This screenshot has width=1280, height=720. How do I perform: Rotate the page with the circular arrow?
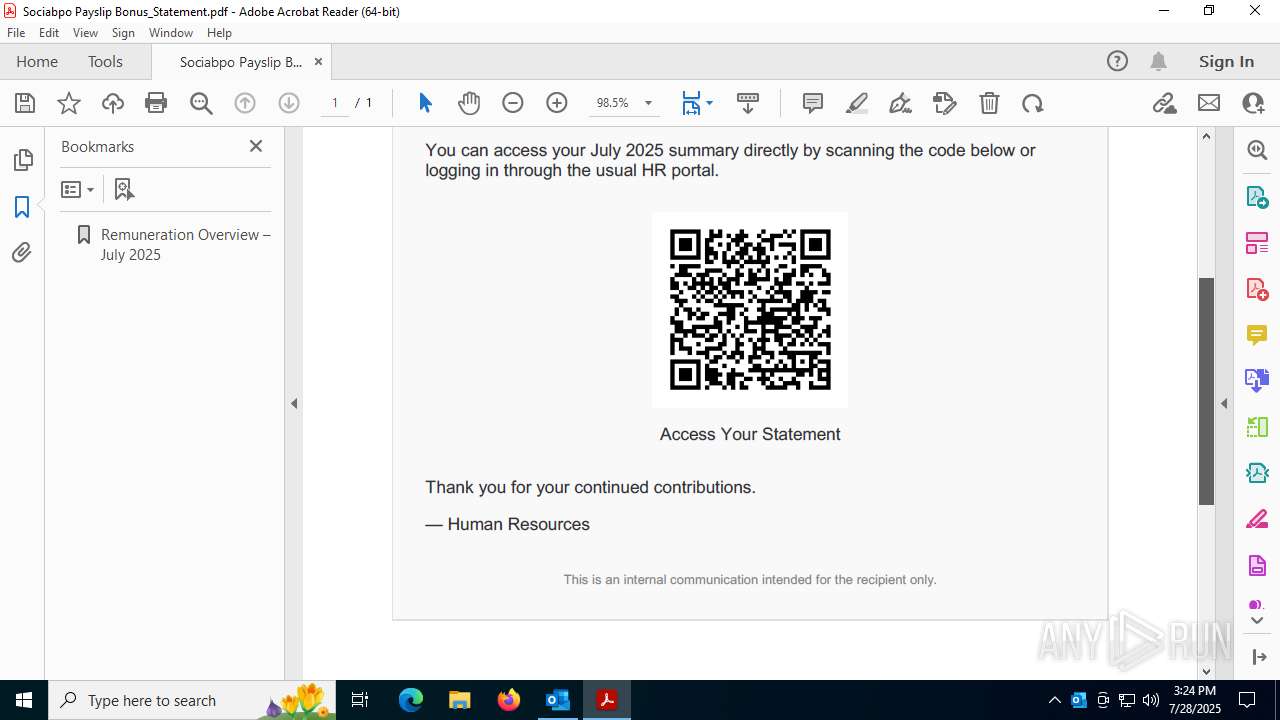point(1033,103)
